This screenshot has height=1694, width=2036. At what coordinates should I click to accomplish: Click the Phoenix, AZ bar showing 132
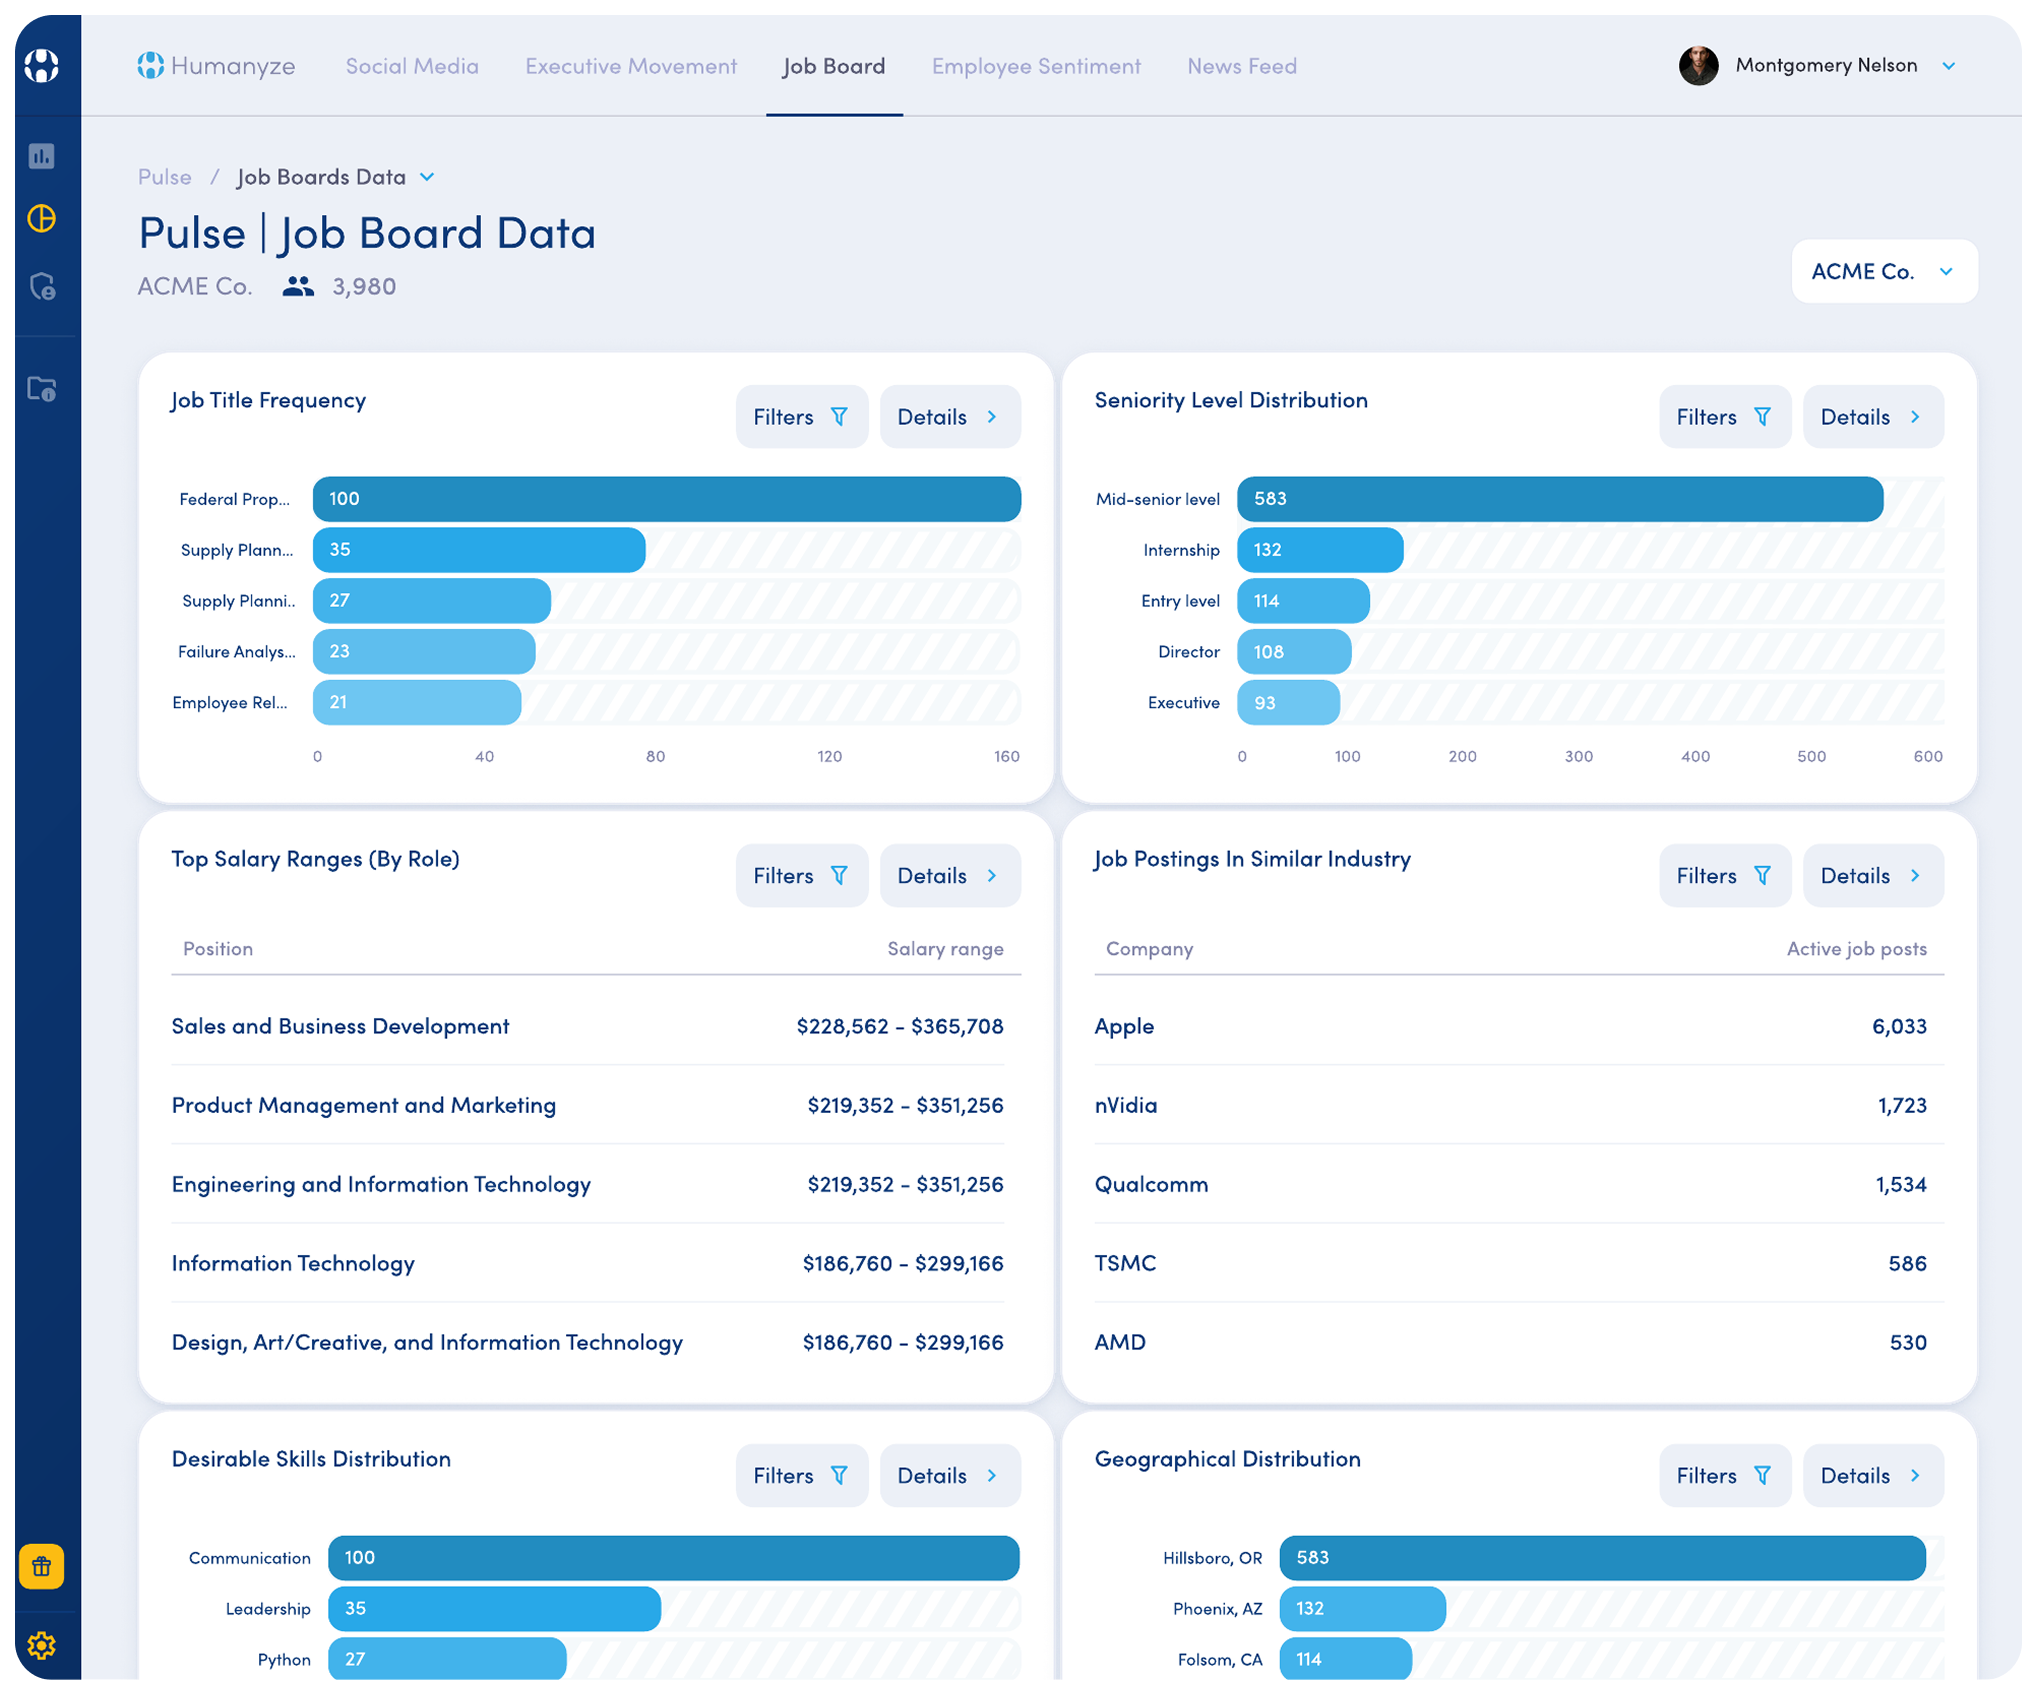pyautogui.click(x=1362, y=1609)
